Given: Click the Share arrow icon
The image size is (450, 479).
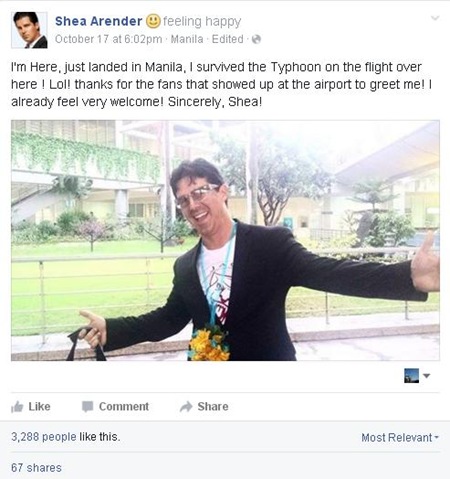Looking at the screenshot, I should coord(186,407).
